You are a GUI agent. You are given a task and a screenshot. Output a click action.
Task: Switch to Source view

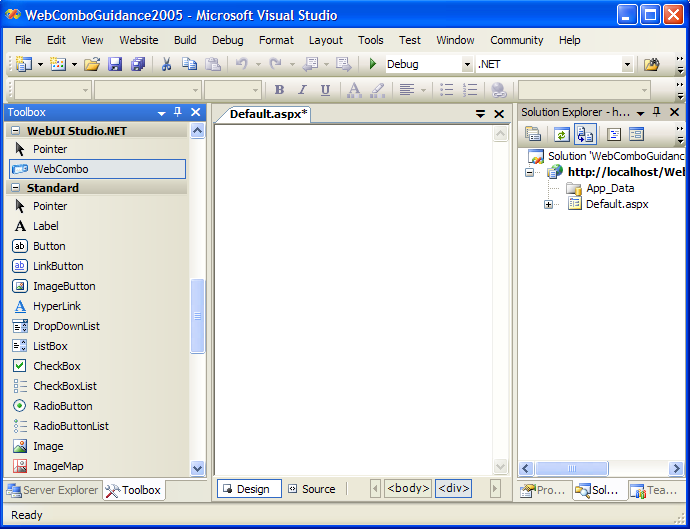[311, 489]
